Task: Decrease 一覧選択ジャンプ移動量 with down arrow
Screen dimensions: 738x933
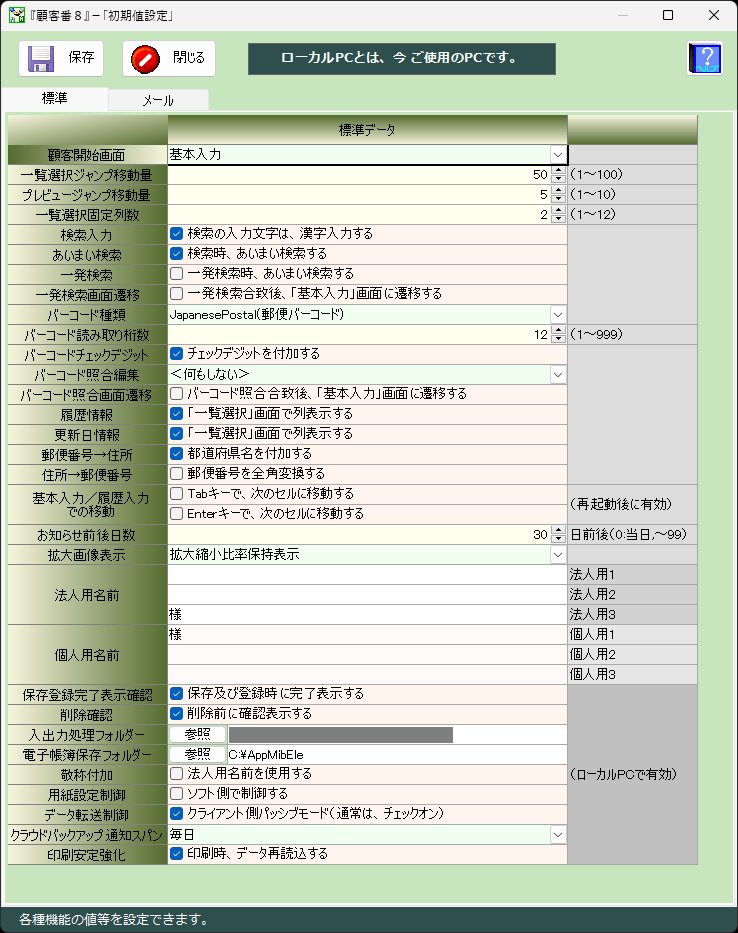Action: pyautogui.click(x=558, y=179)
